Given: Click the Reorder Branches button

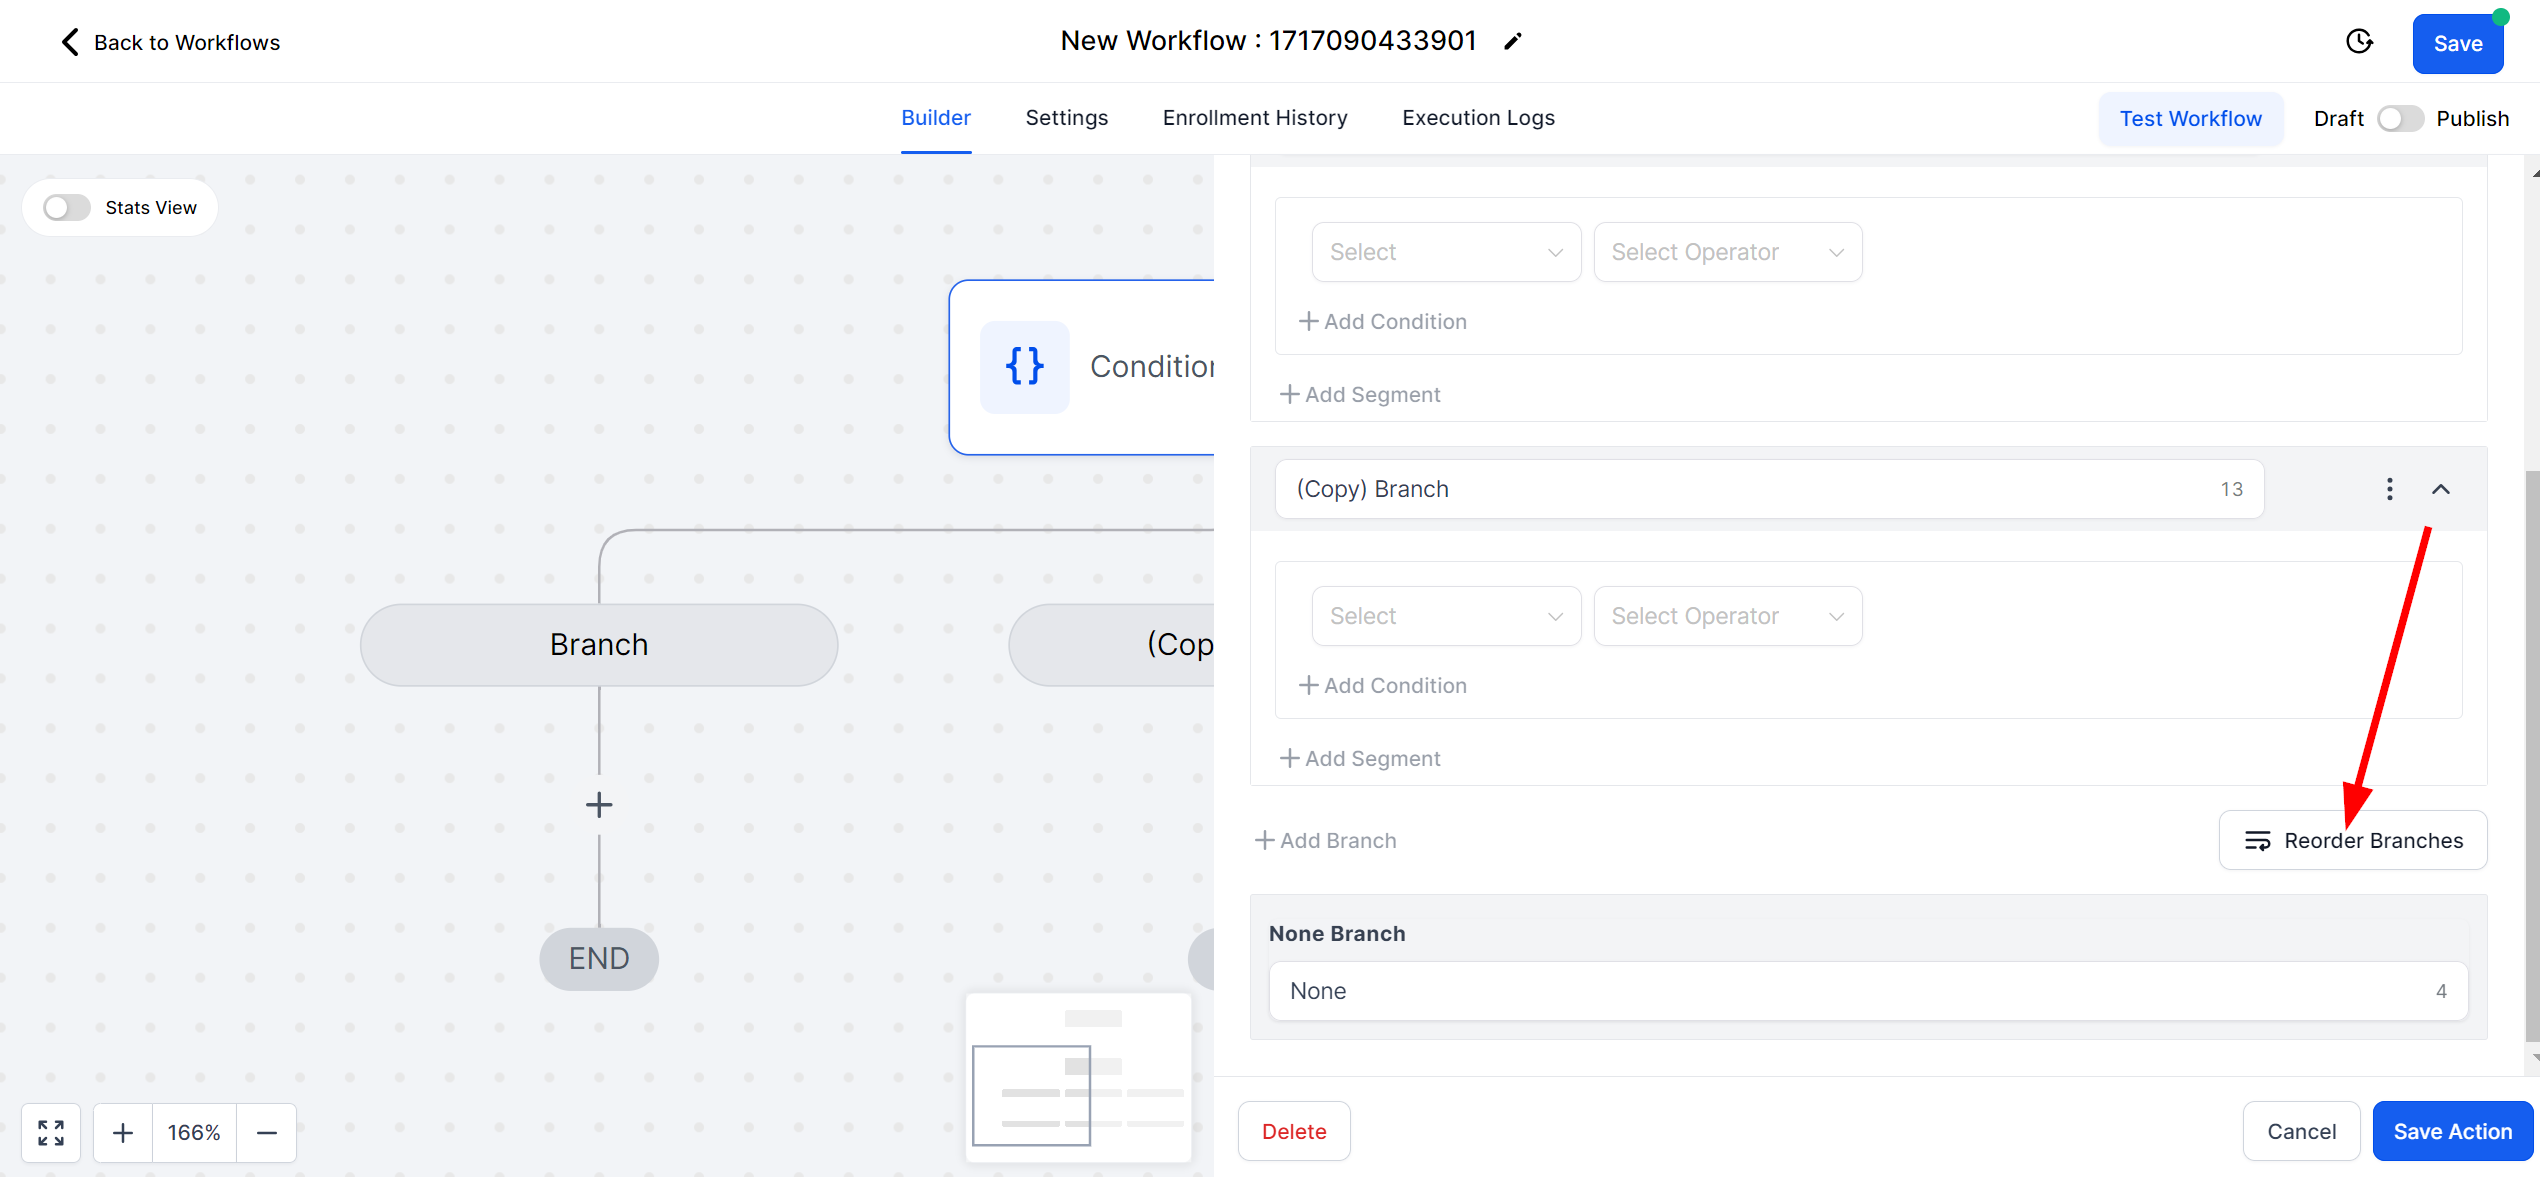Looking at the screenshot, I should tap(2353, 840).
